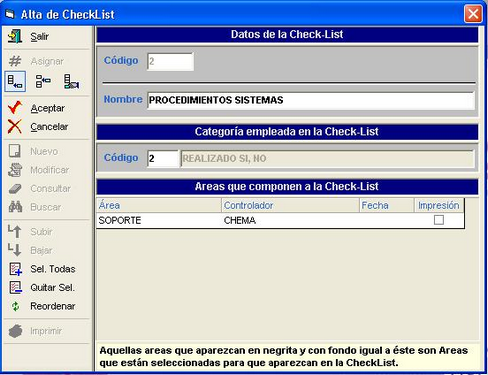Select the first tree view mode icon
This screenshot has height=375, width=488.
[x=15, y=81]
